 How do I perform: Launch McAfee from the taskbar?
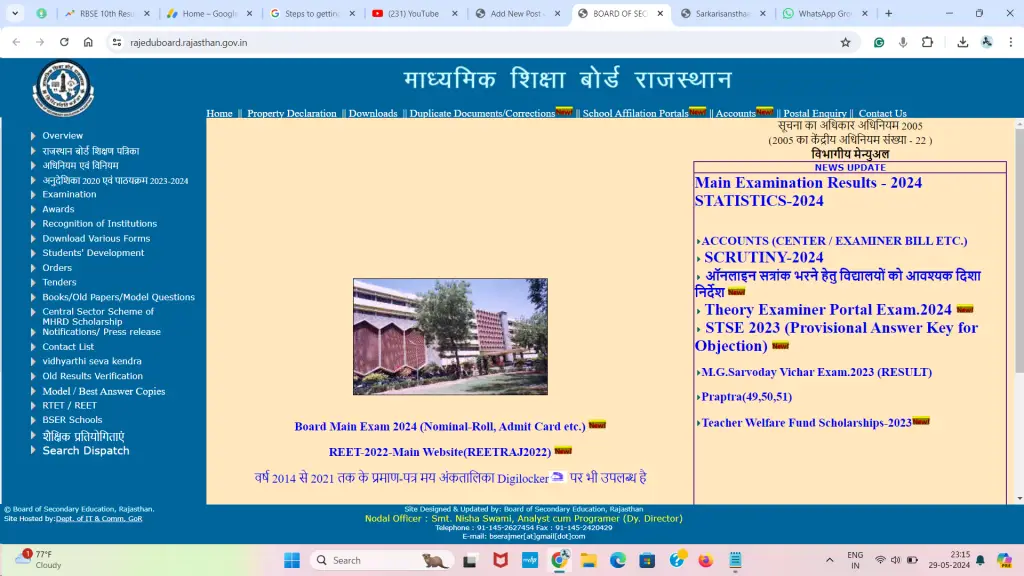pyautogui.click(x=500, y=560)
